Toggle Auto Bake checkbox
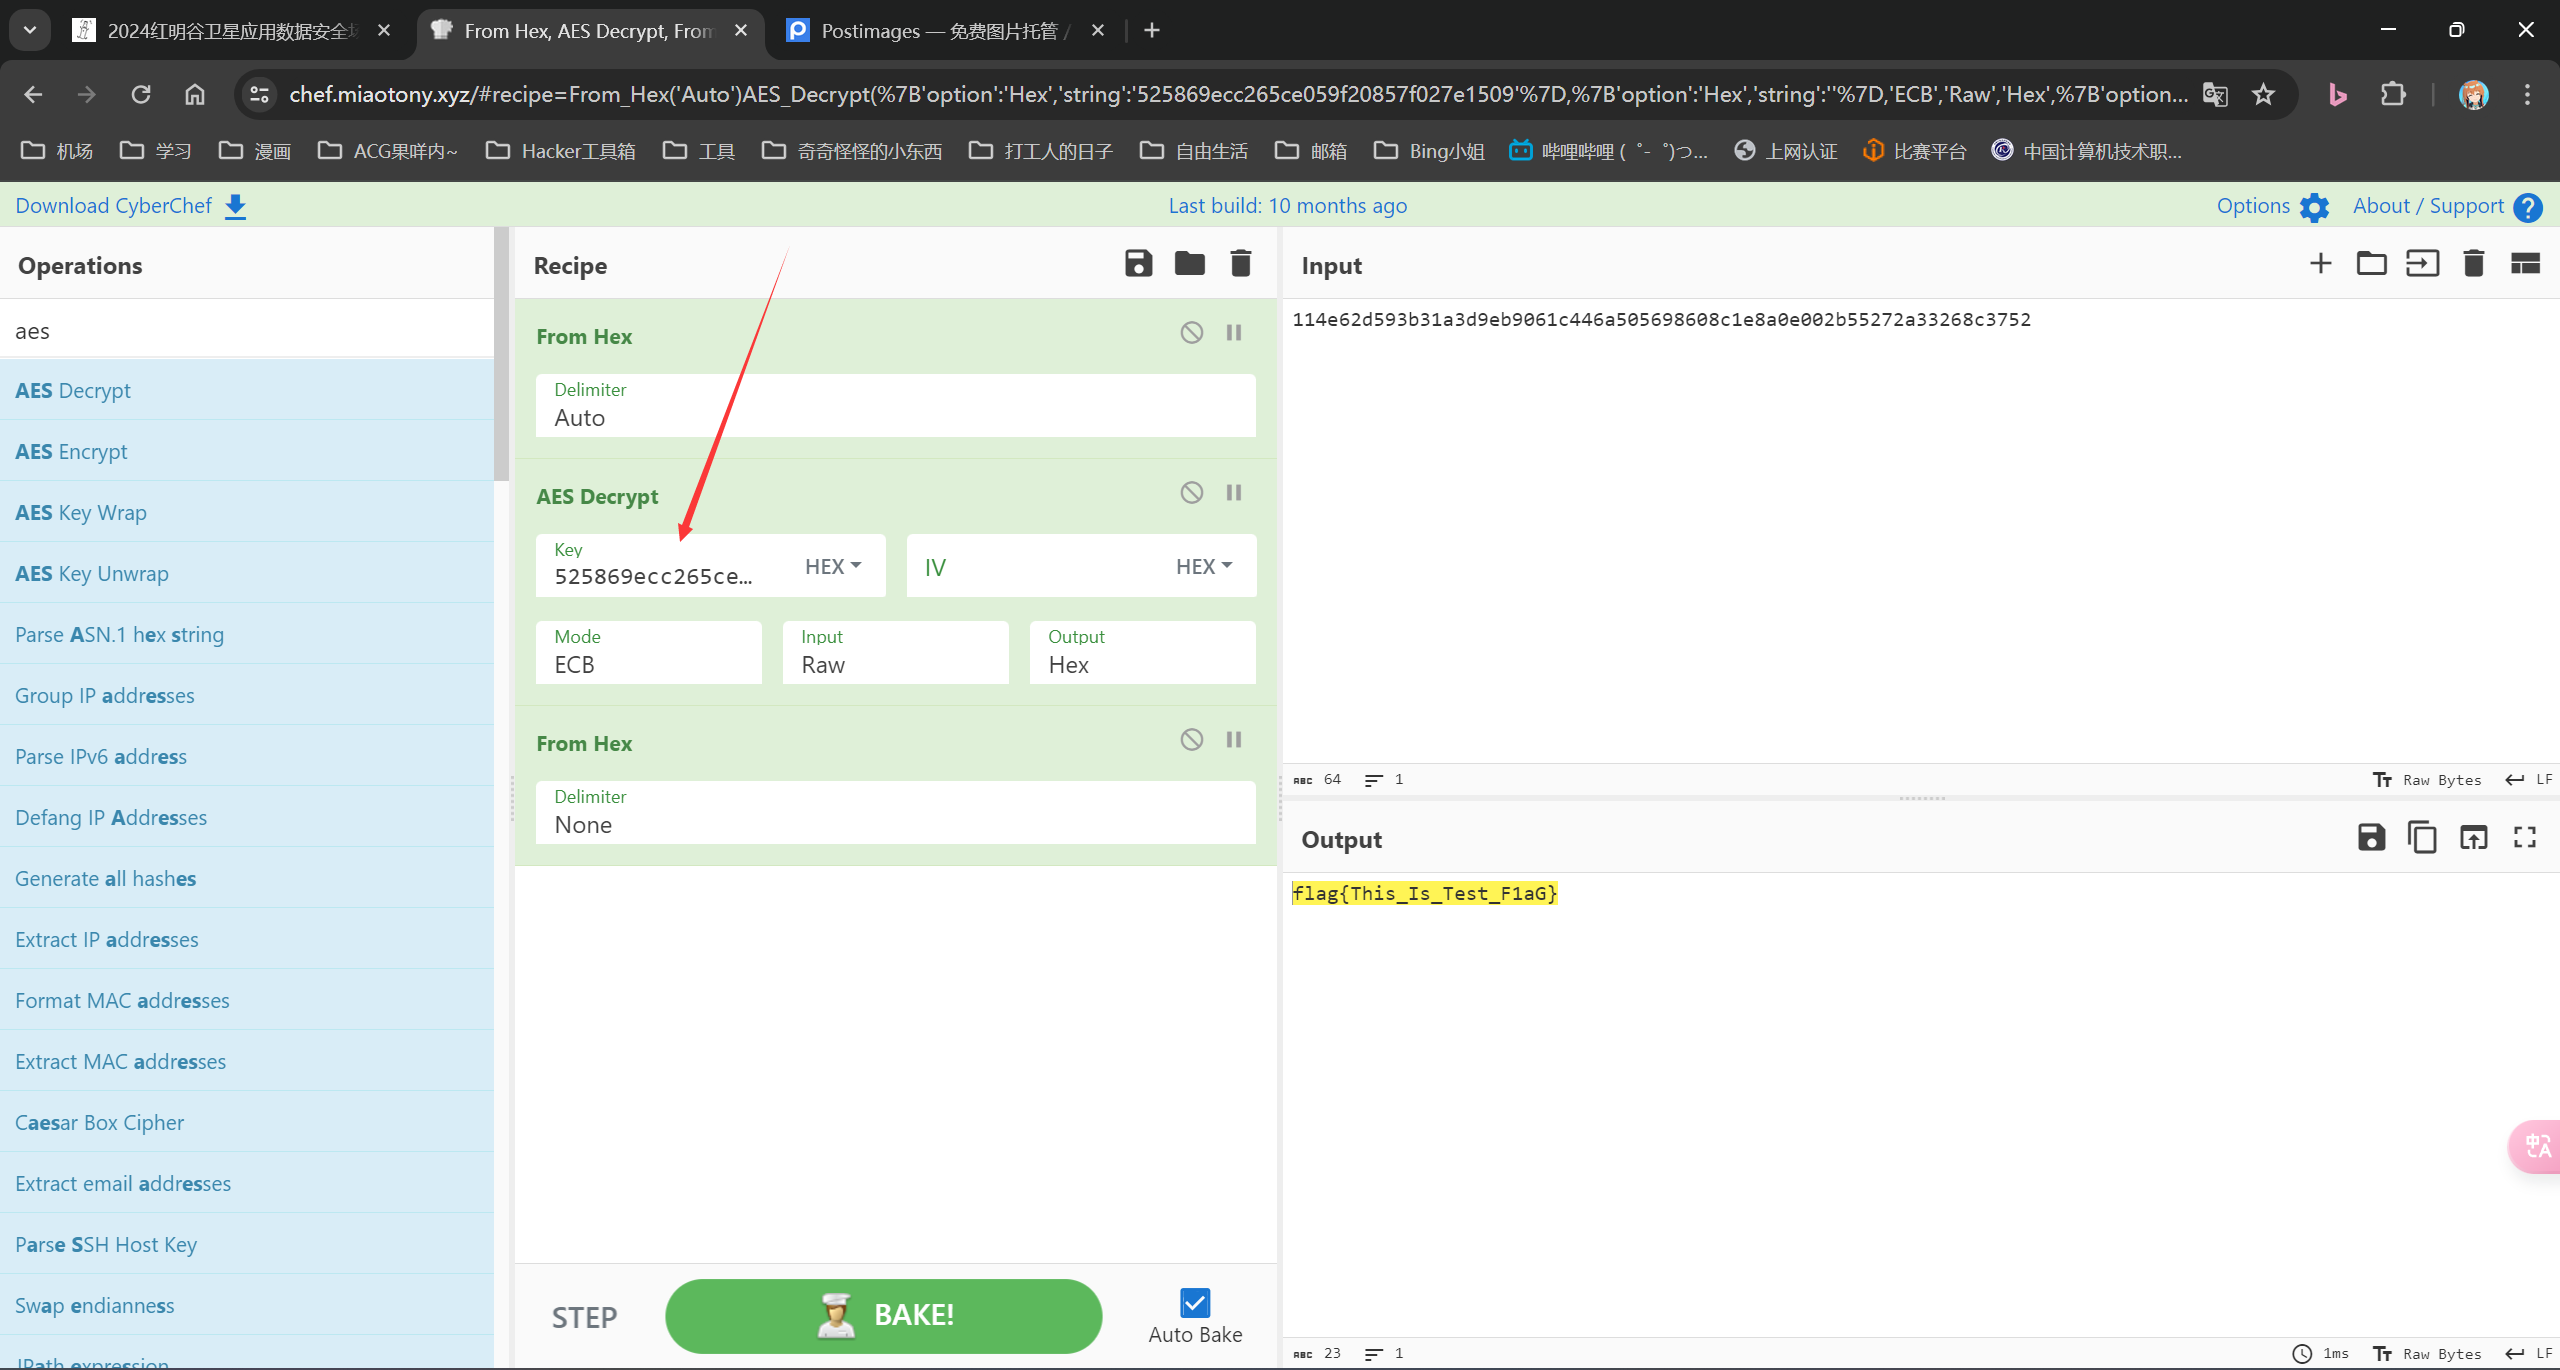Viewport: 2560px width, 1370px height. (1195, 1303)
